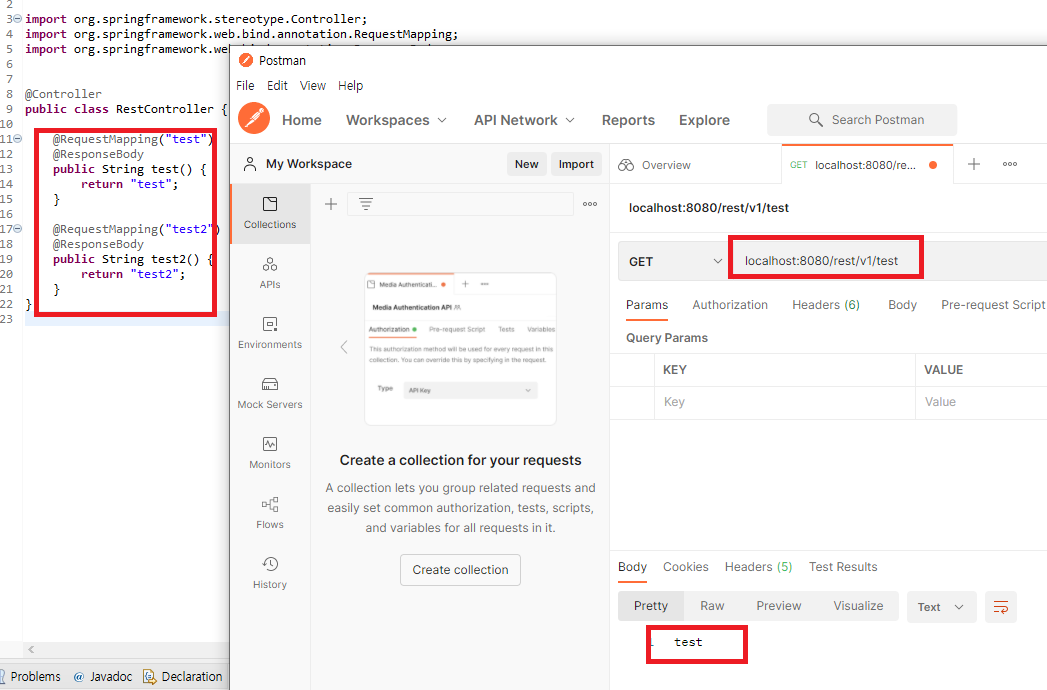Collapse the test2() method fold on line 17
Viewport: 1047px width, 690px height.
(17, 228)
